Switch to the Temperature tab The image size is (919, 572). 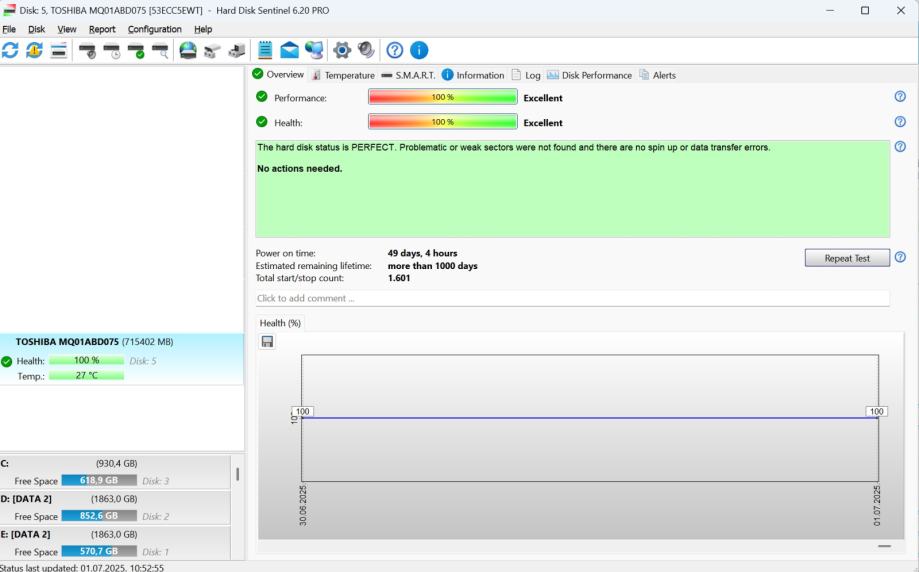(x=343, y=75)
